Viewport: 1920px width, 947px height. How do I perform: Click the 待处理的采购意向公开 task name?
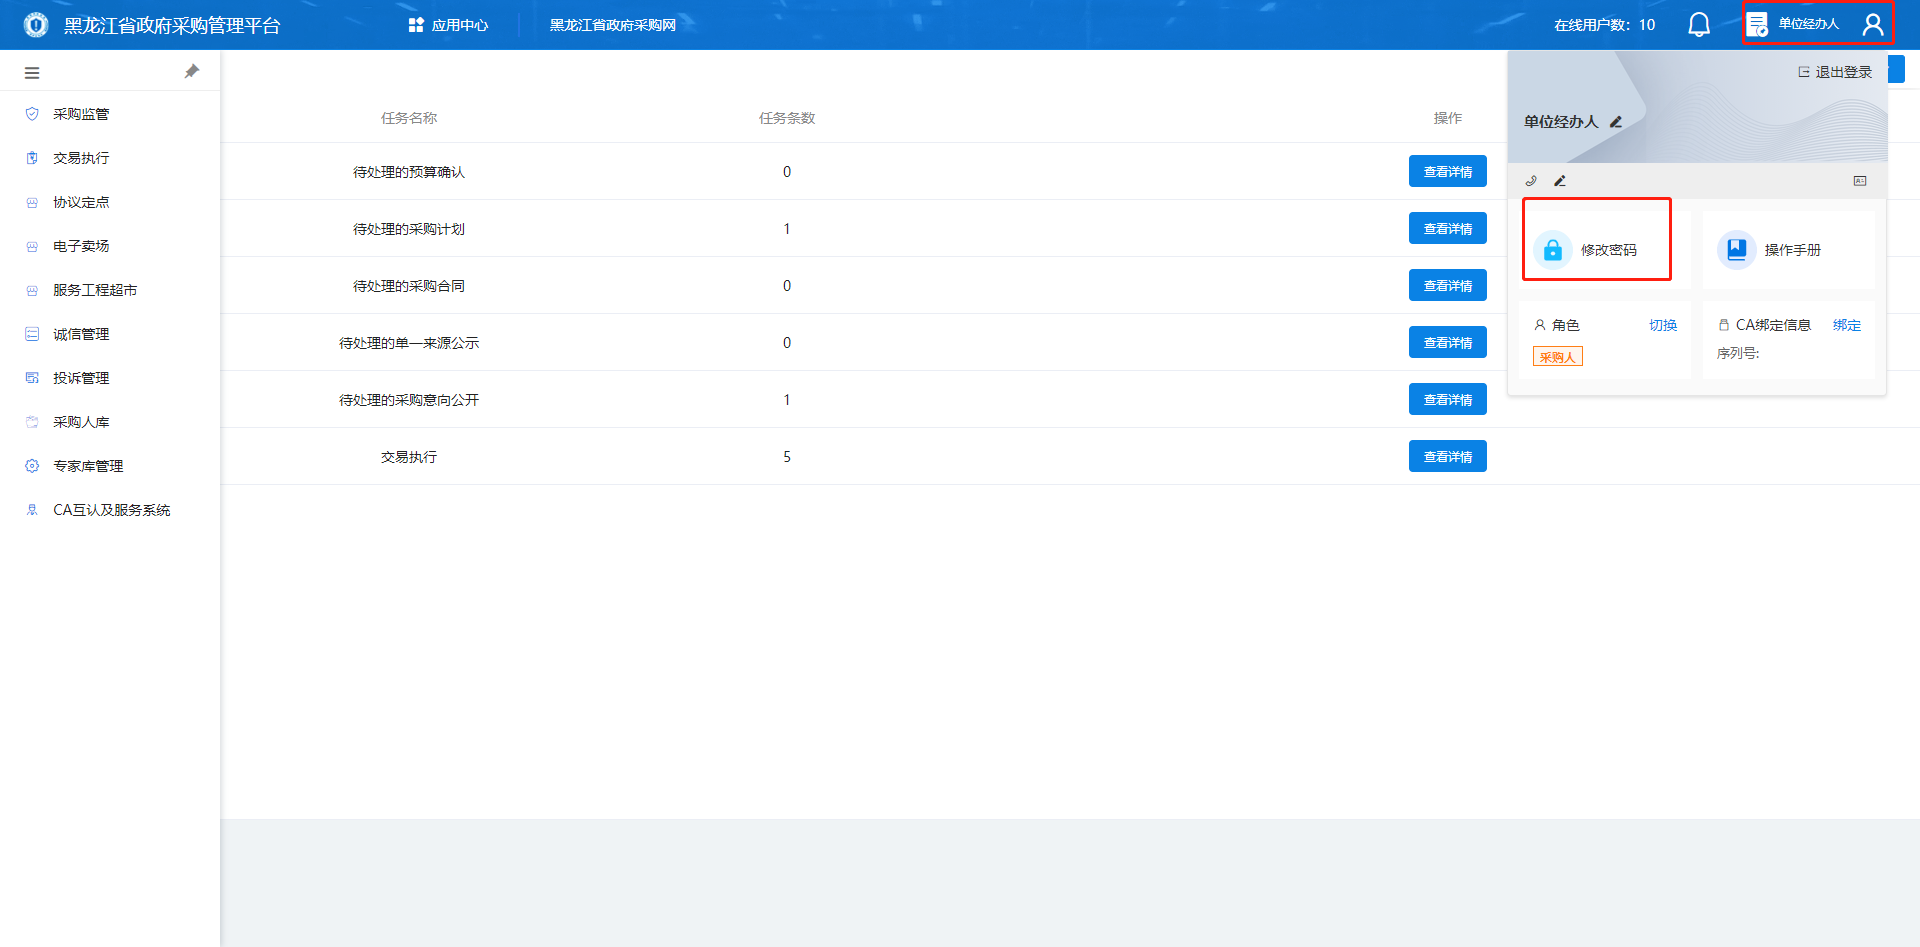point(409,400)
